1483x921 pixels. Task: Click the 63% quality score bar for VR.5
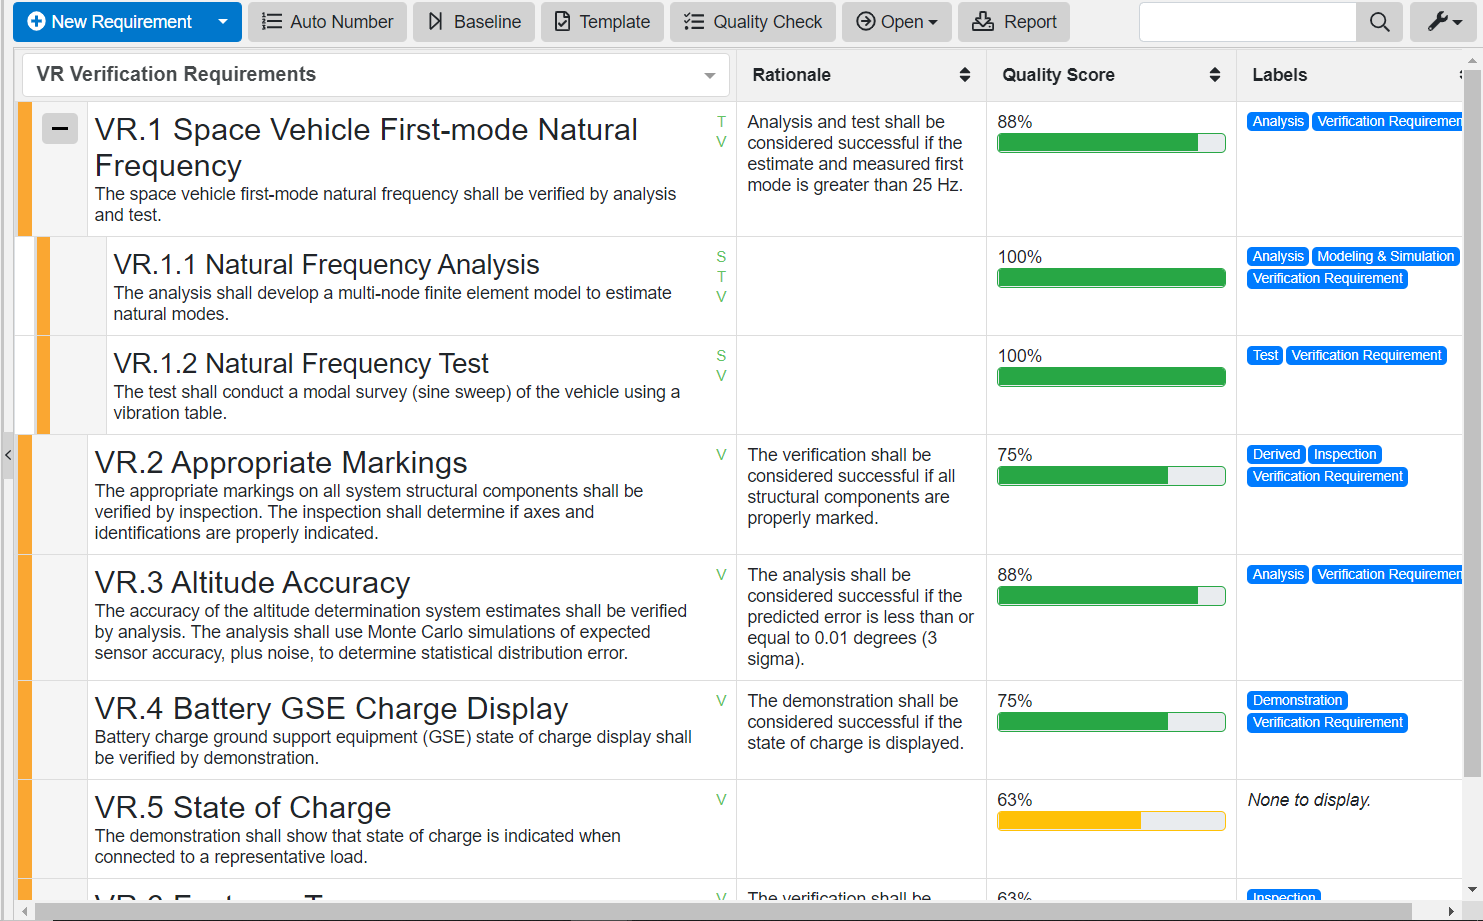[1110, 820]
